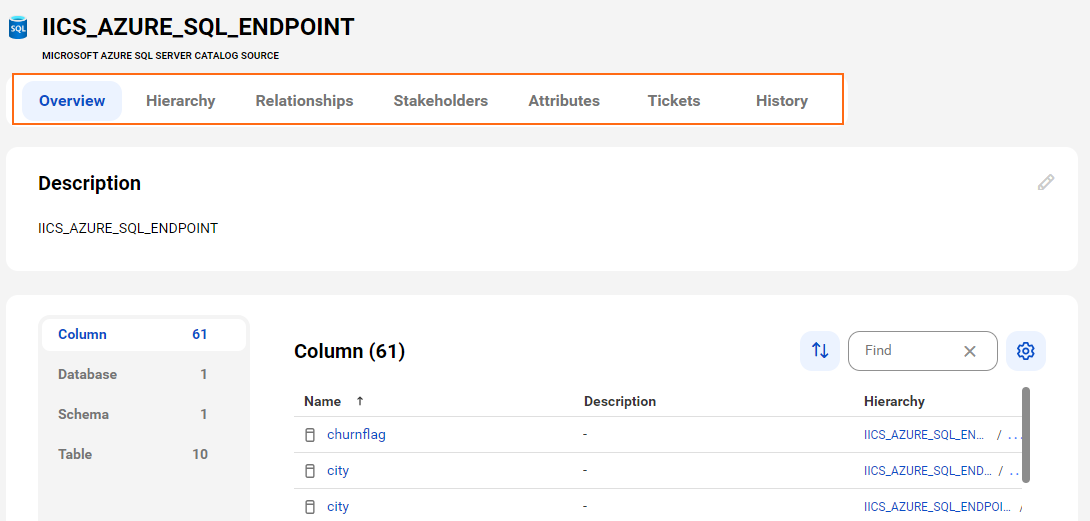
Task: Open the Relationships tab
Action: (304, 101)
